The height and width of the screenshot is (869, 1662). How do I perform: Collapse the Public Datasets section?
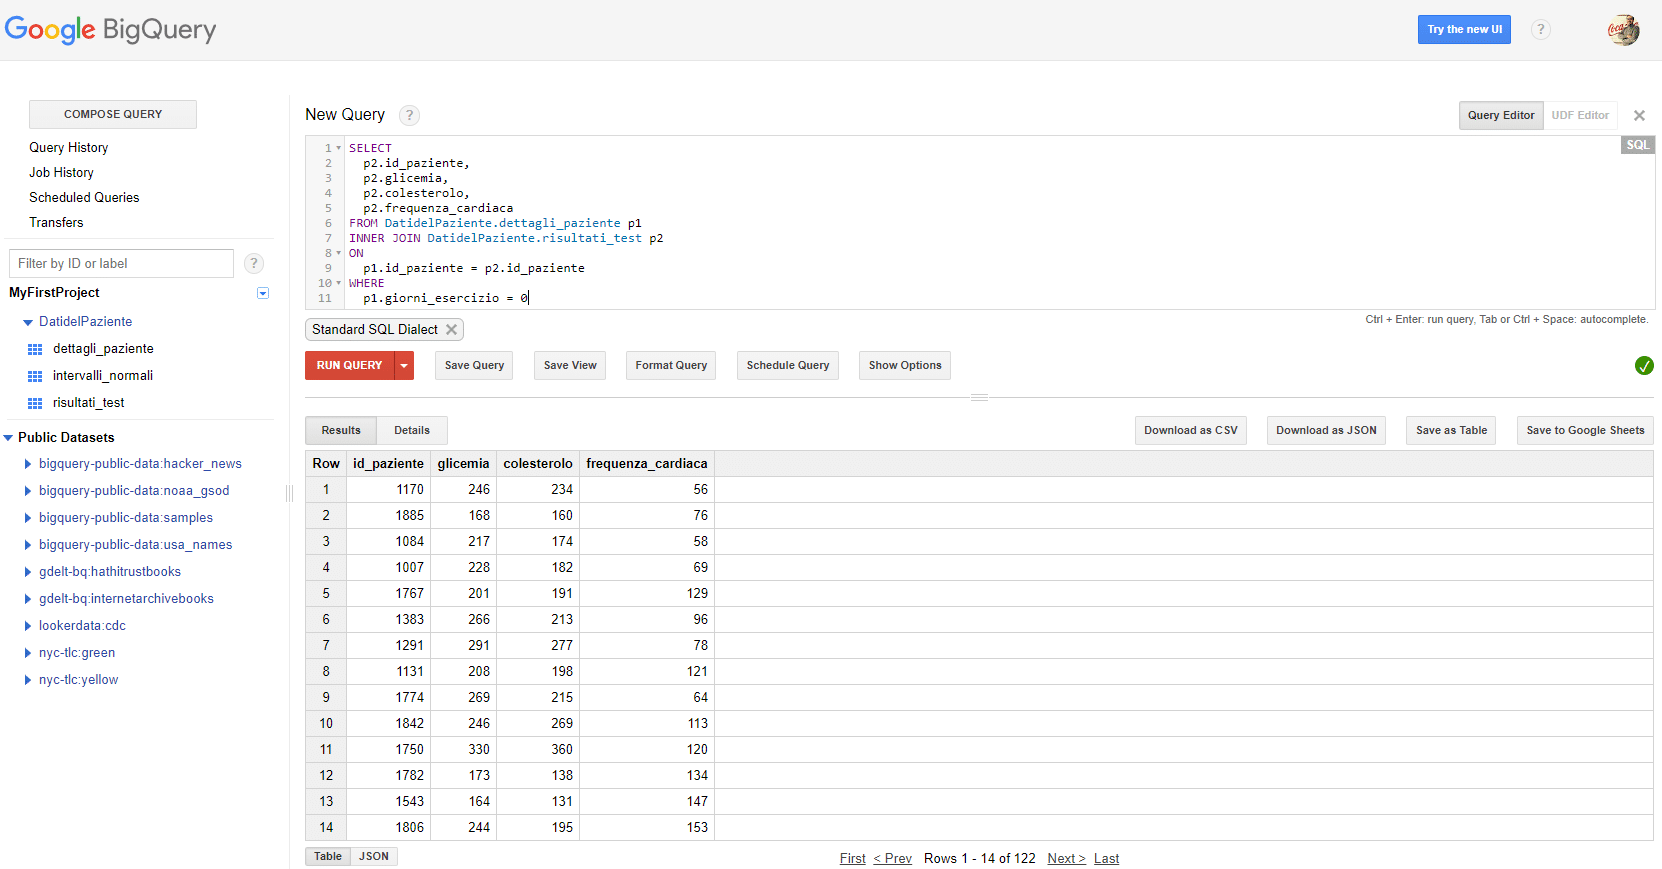click(8, 438)
